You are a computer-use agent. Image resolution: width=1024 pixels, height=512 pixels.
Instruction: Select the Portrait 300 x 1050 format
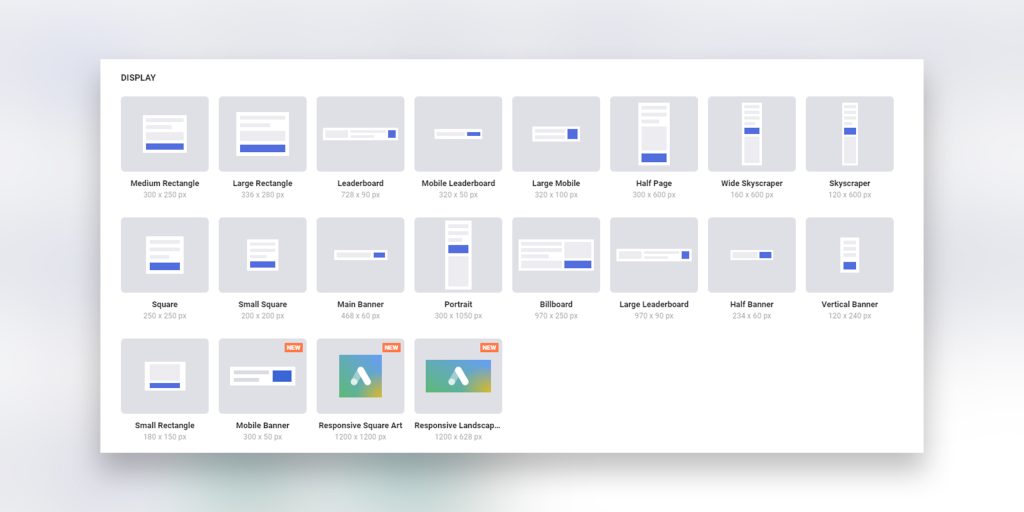[458, 255]
